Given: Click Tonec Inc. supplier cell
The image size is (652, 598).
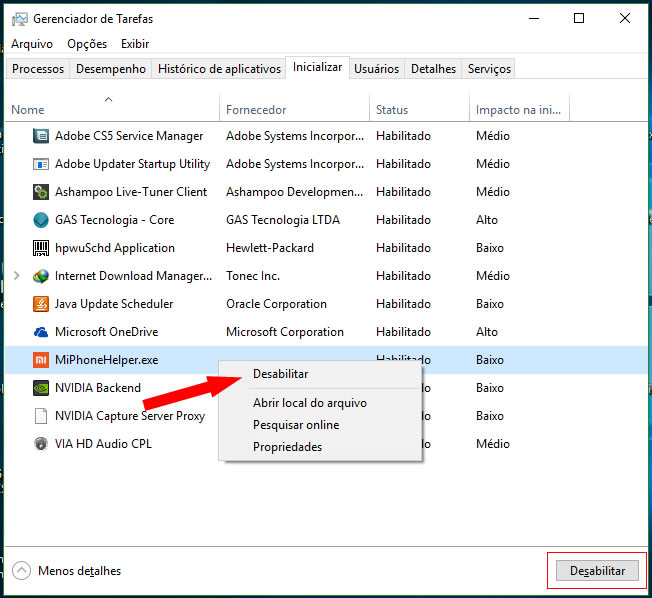Looking at the screenshot, I should point(253,276).
